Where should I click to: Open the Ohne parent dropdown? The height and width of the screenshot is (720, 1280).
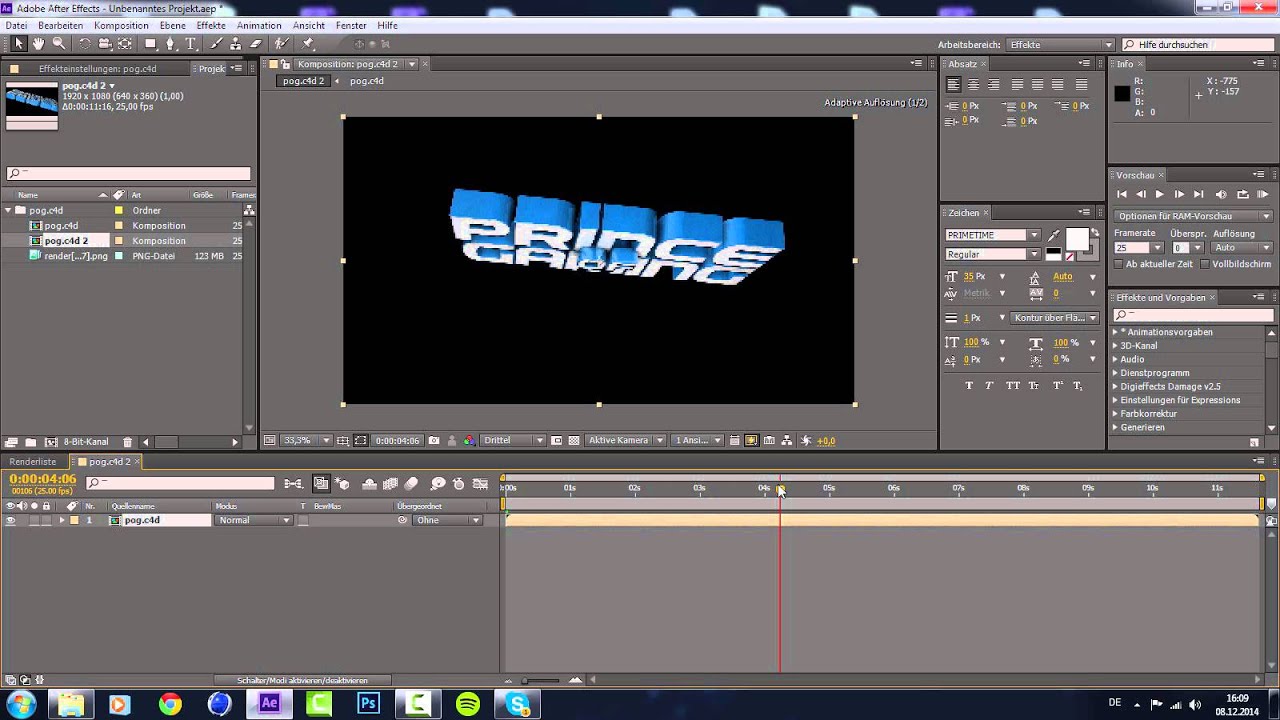coord(448,520)
